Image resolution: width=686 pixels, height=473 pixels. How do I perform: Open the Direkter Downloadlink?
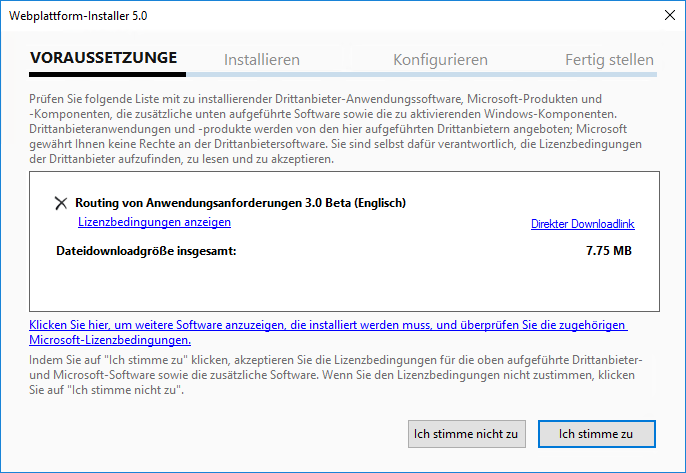[x=582, y=224]
